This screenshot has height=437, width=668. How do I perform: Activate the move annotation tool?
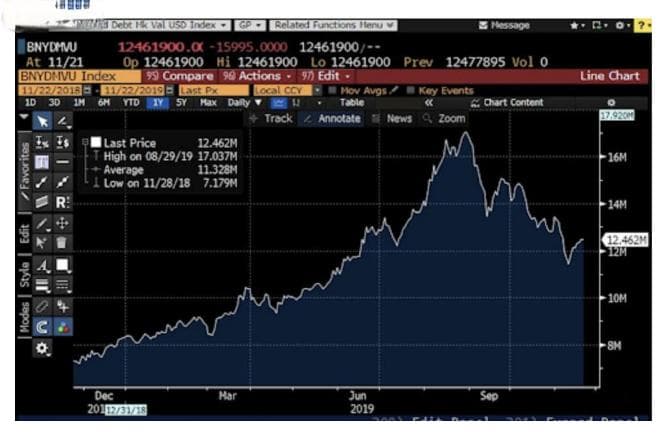tap(63, 223)
